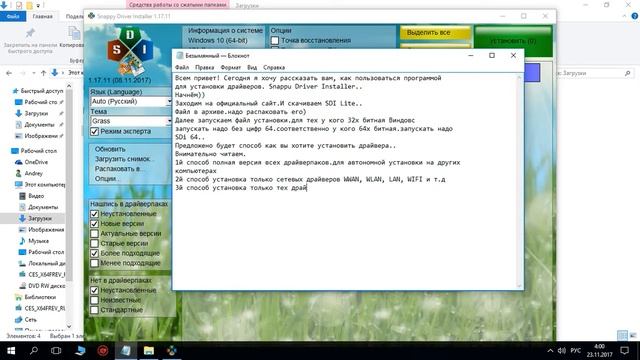
Task: Toggle Новые версии checkbox
Action: click(94, 224)
